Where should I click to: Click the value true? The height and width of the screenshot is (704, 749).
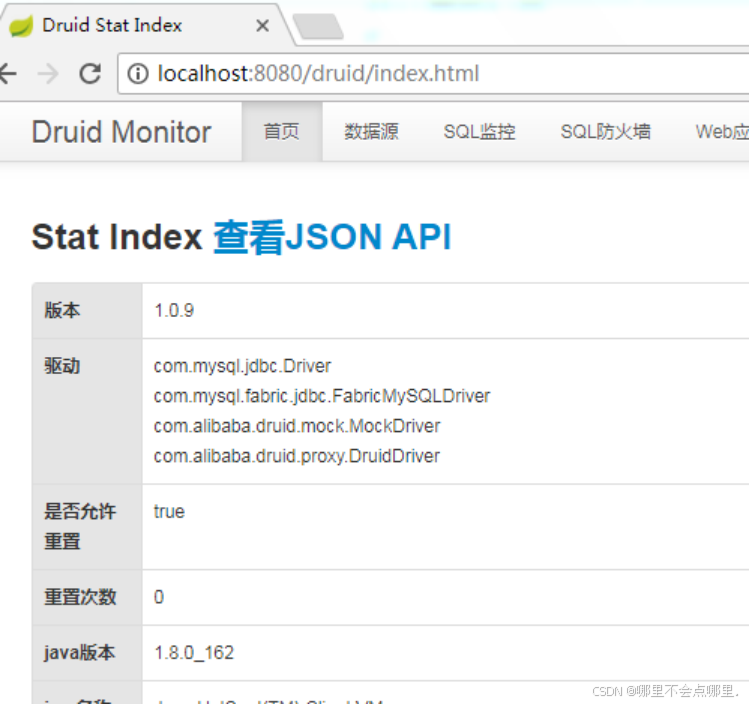tap(169, 512)
